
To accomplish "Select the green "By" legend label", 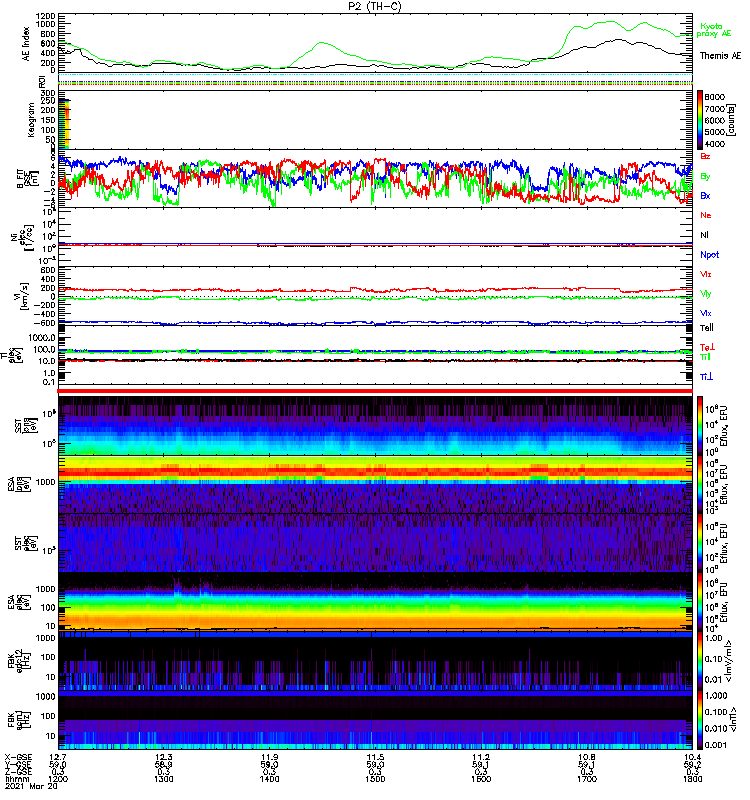I will pos(705,177).
